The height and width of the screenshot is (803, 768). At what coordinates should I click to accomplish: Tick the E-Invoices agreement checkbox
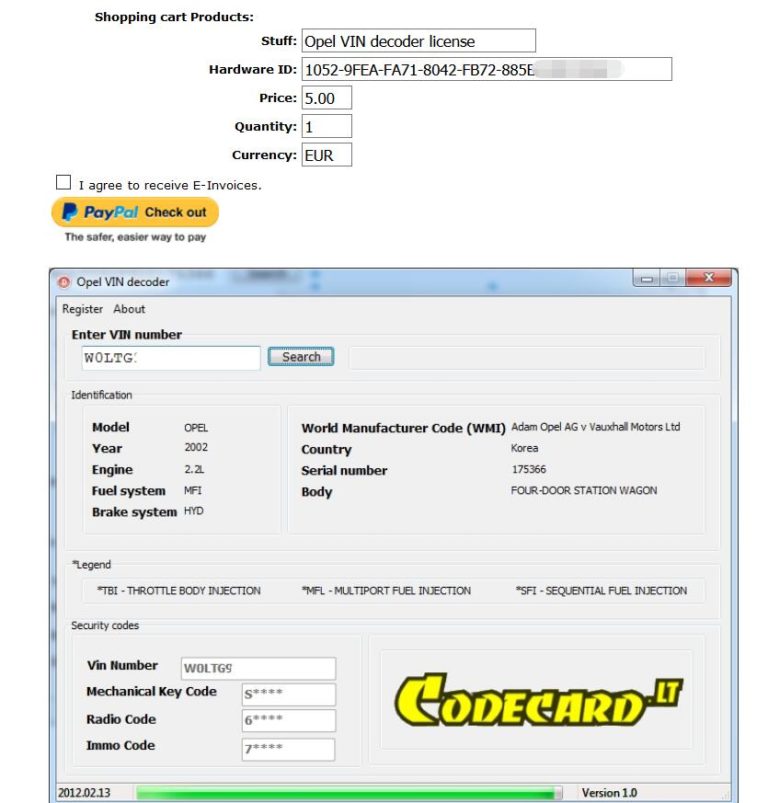(x=63, y=182)
